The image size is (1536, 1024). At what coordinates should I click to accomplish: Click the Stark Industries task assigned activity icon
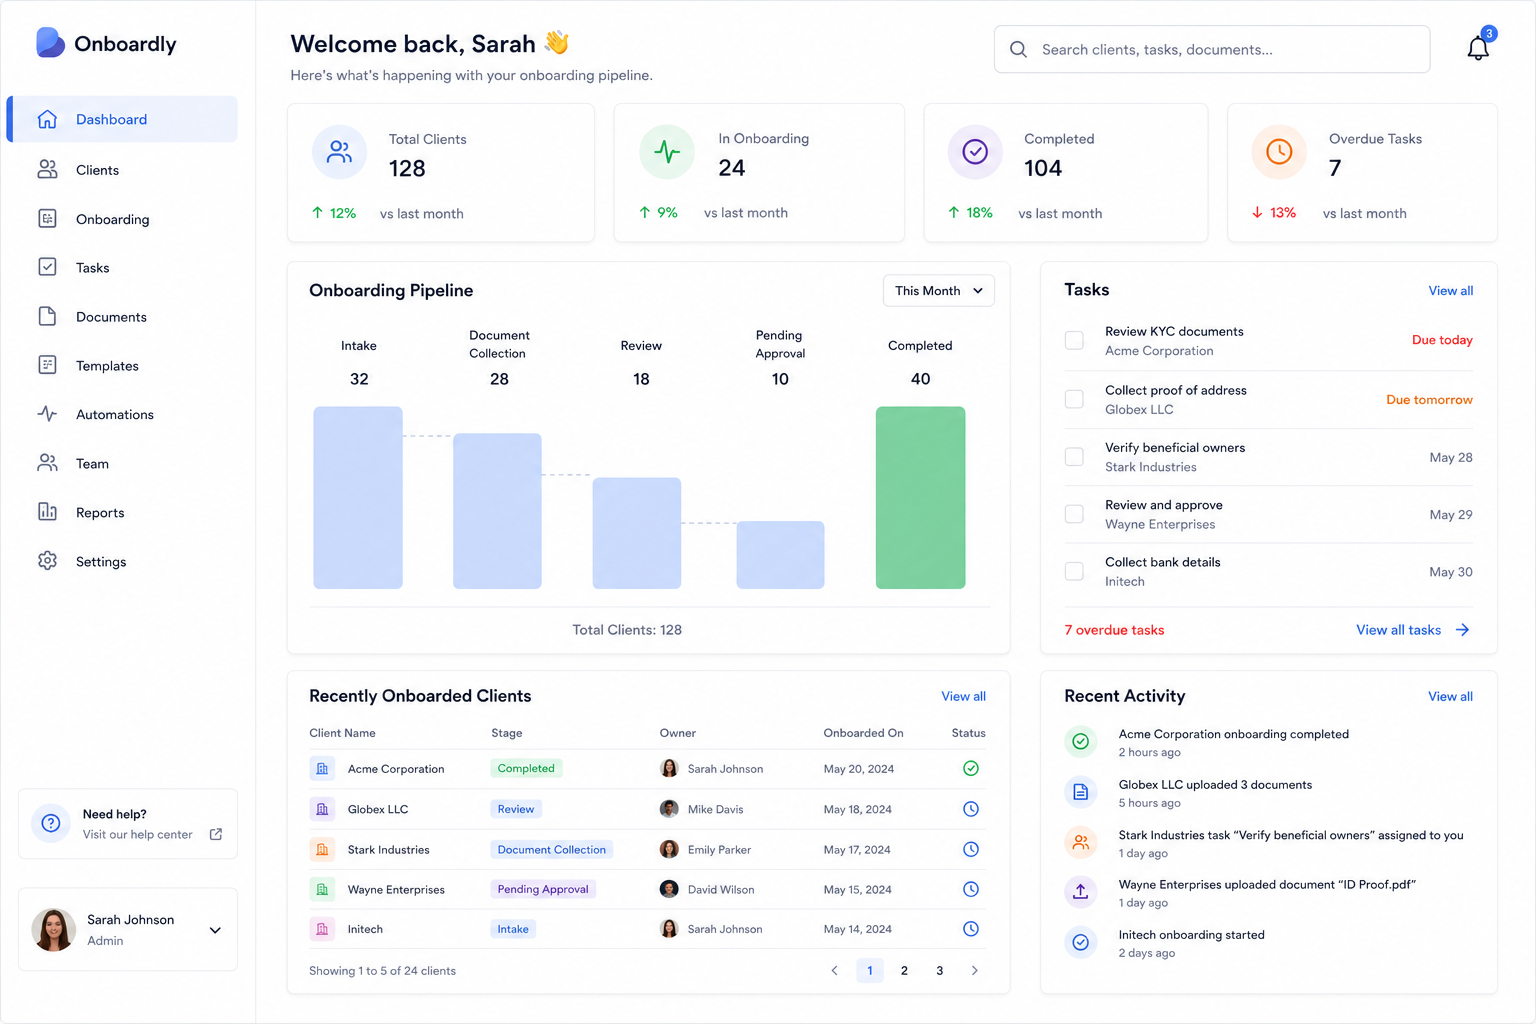tap(1081, 843)
